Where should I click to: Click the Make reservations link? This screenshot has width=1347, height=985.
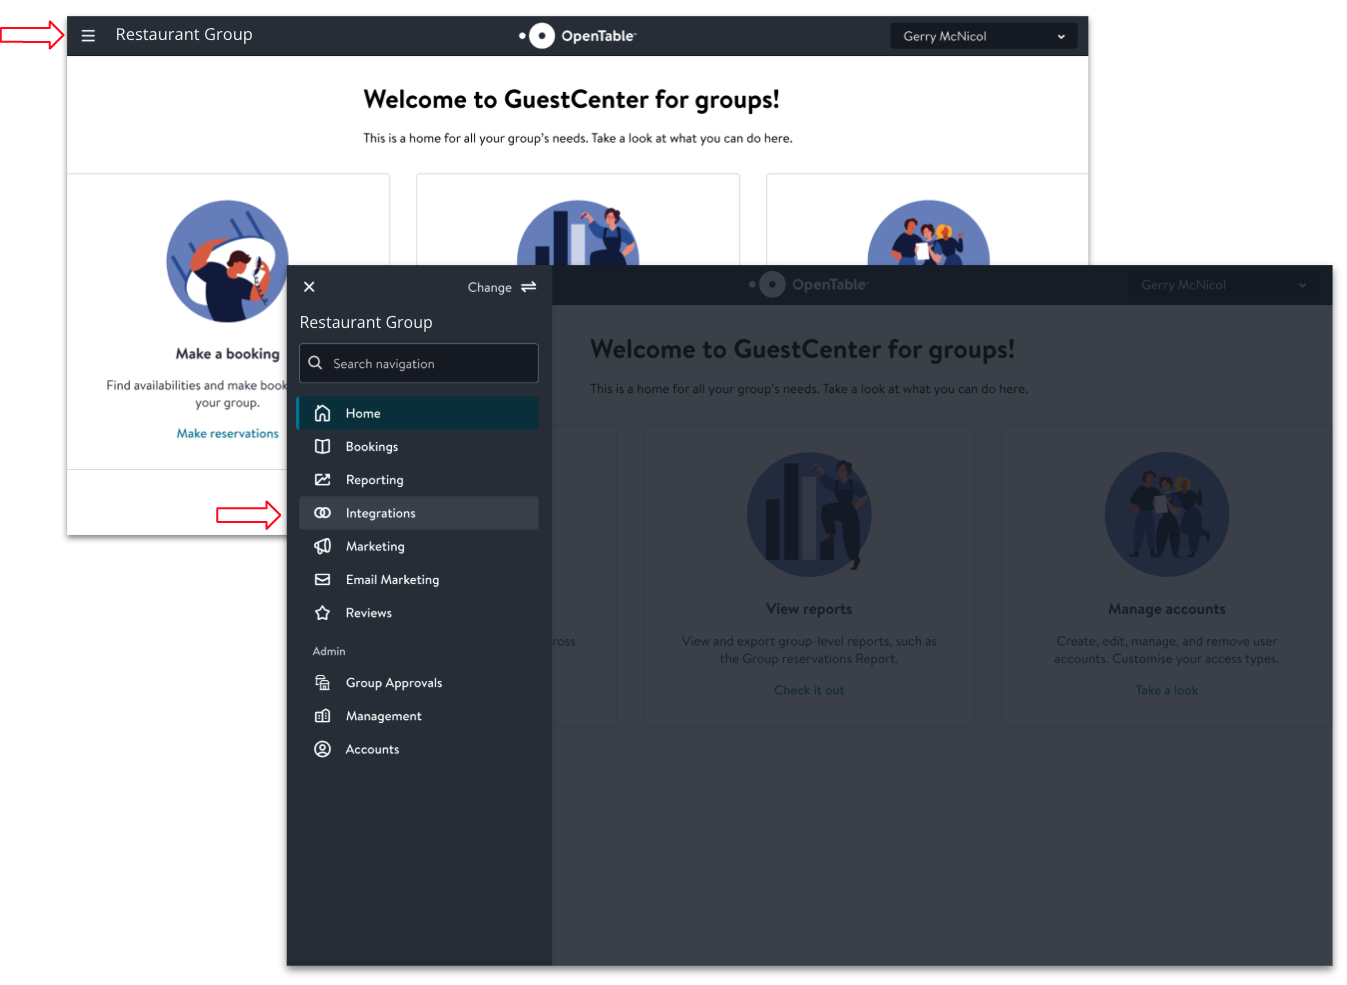(x=228, y=434)
